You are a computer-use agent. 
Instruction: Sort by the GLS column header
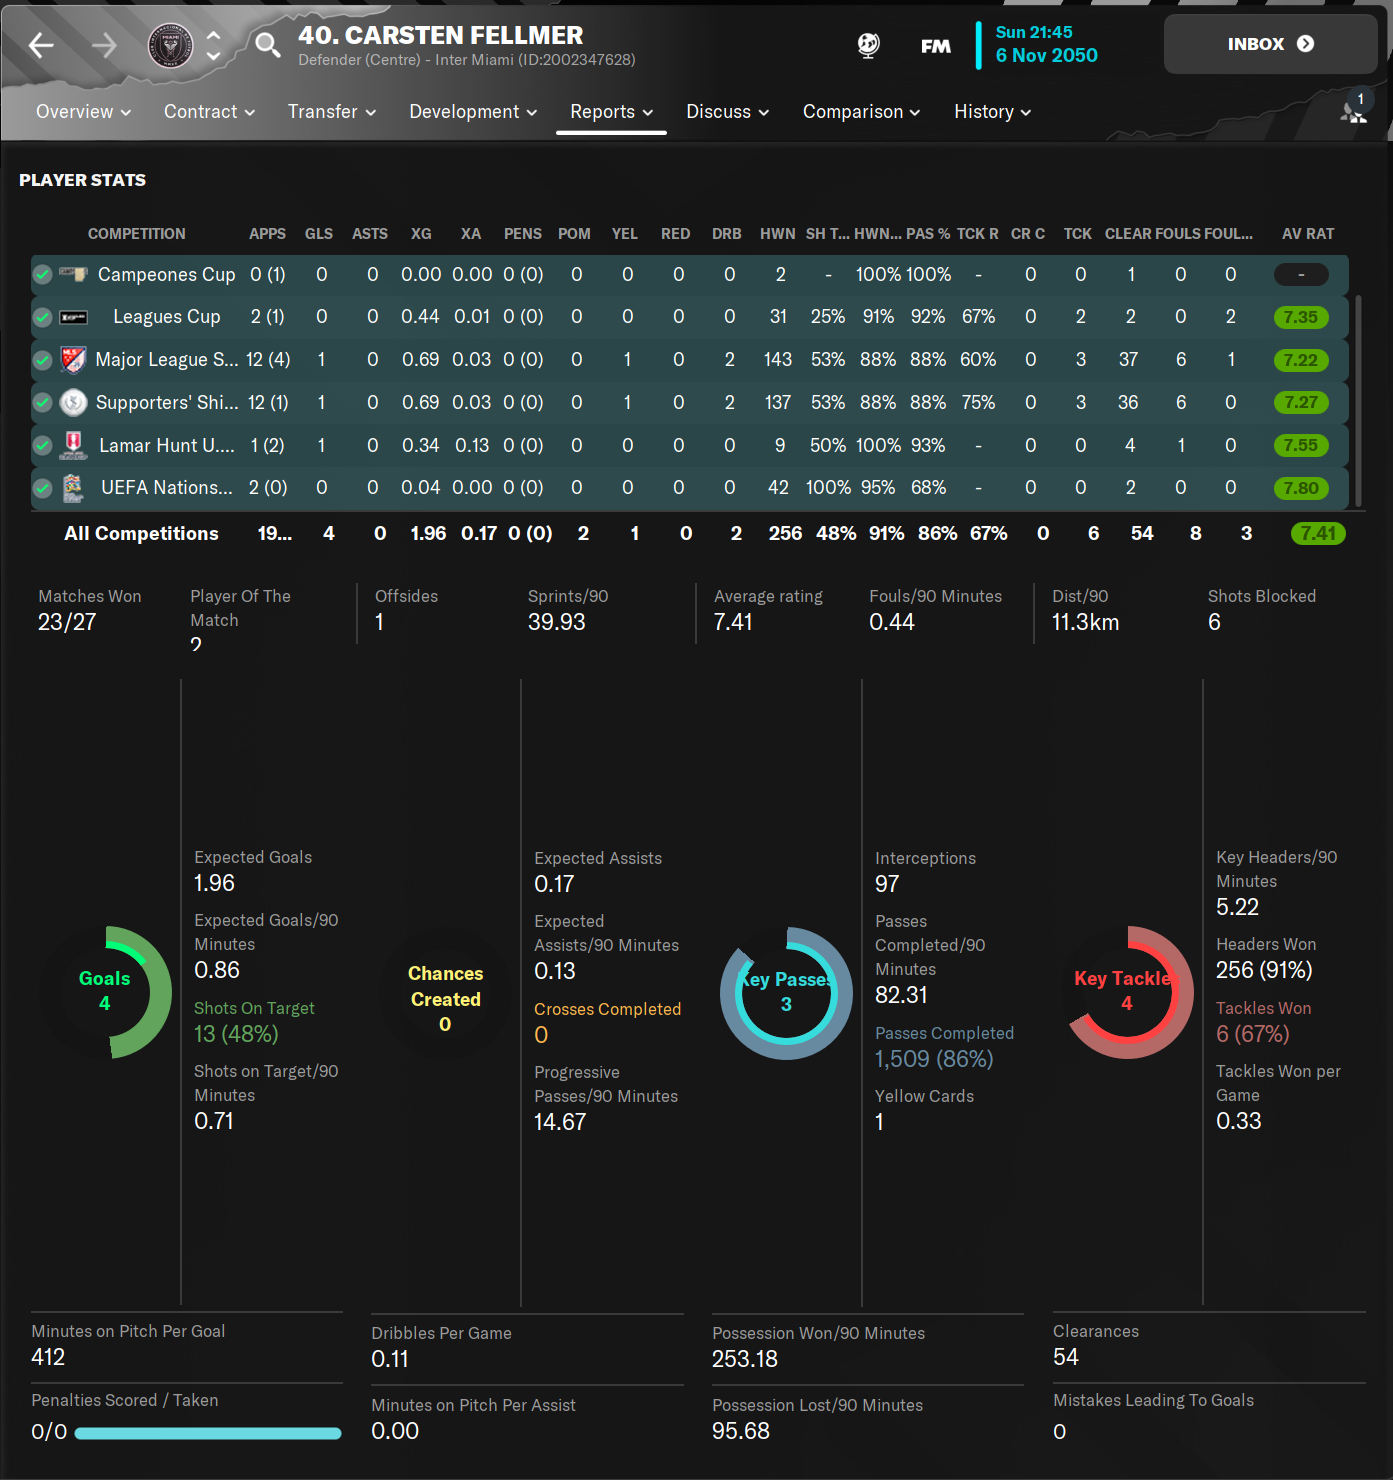click(x=319, y=234)
